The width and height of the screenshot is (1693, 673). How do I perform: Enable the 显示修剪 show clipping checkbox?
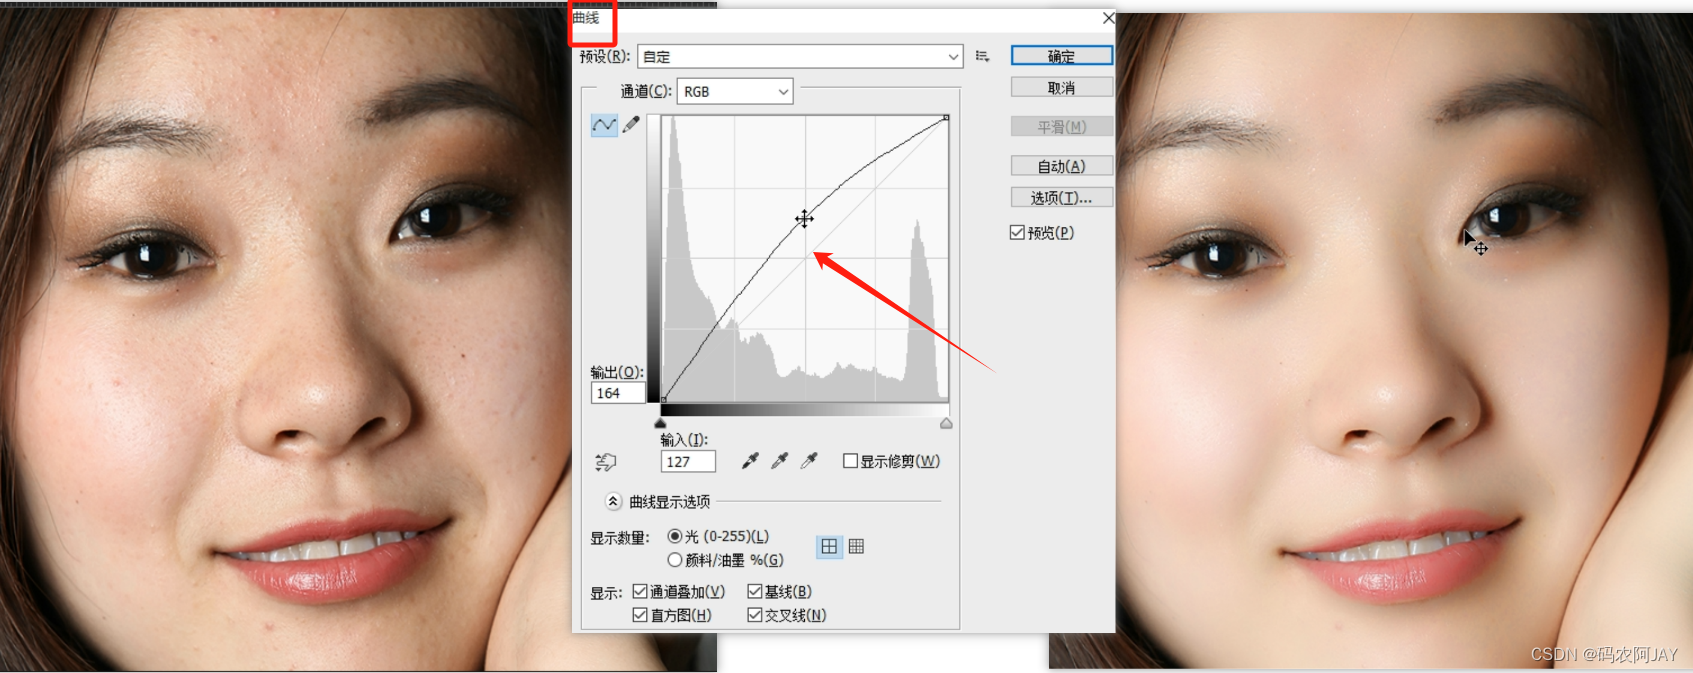[x=850, y=461]
